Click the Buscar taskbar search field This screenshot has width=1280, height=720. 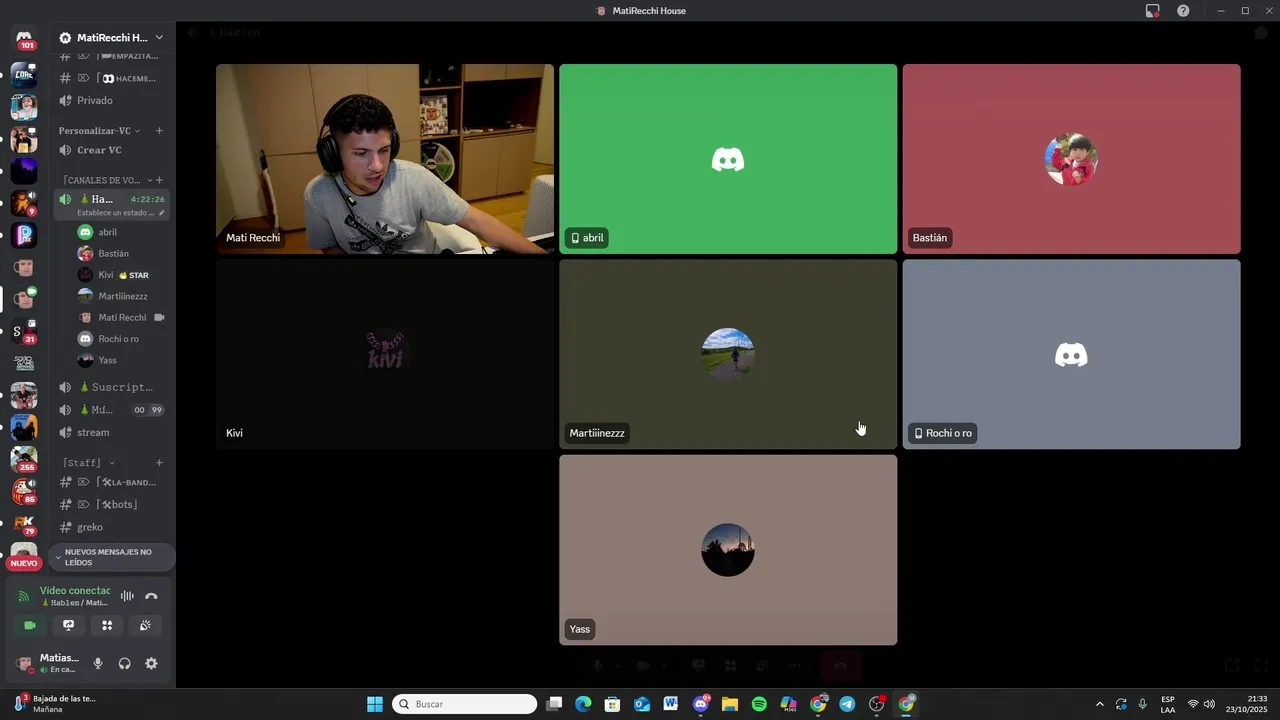464,704
